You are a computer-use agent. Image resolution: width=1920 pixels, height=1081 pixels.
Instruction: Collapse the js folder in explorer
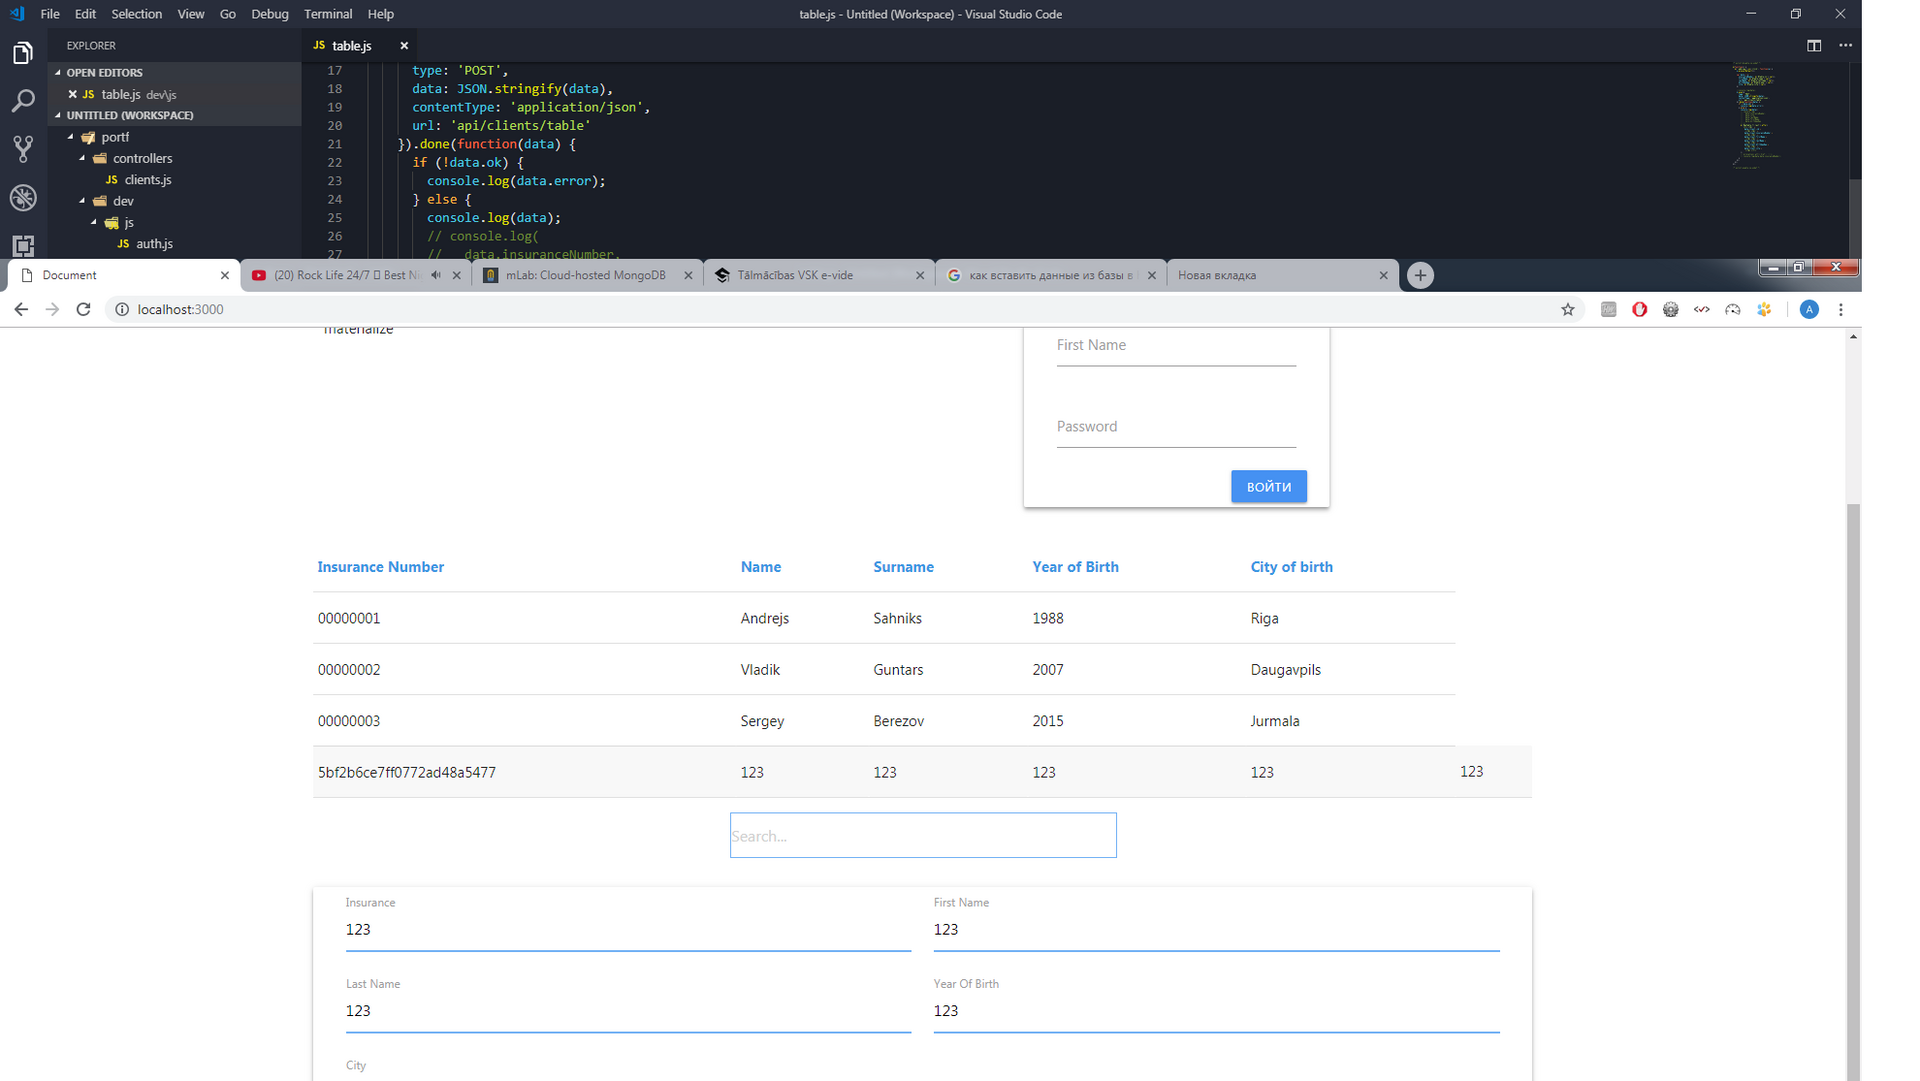pos(95,222)
